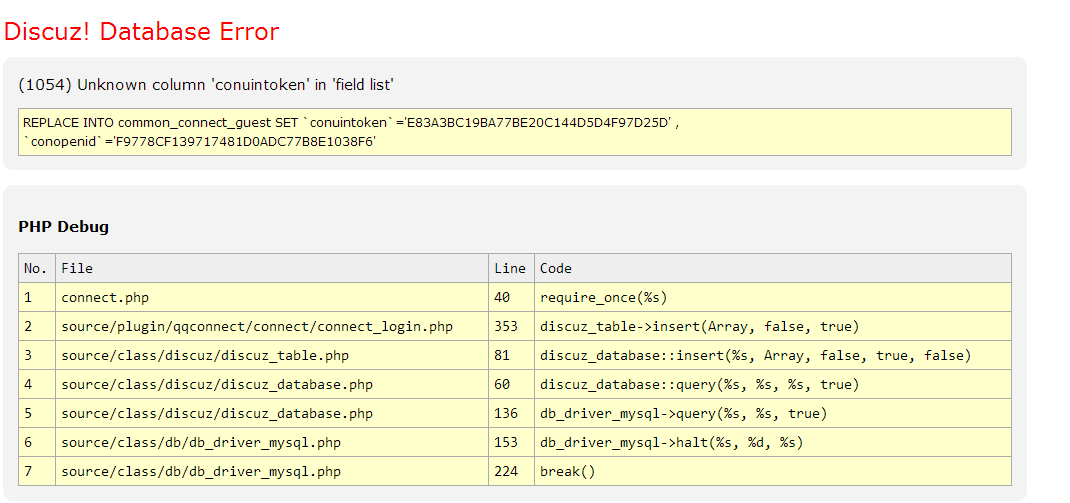
Task: Click the REPLACE INTO SQL query box
Action: click(x=514, y=133)
